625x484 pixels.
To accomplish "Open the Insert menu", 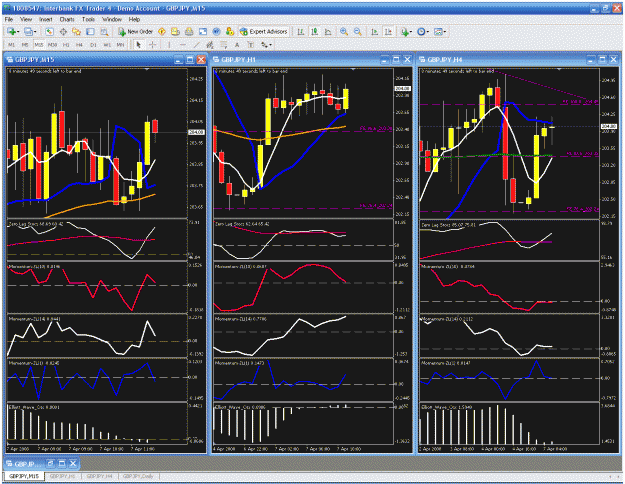I will pos(45,19).
